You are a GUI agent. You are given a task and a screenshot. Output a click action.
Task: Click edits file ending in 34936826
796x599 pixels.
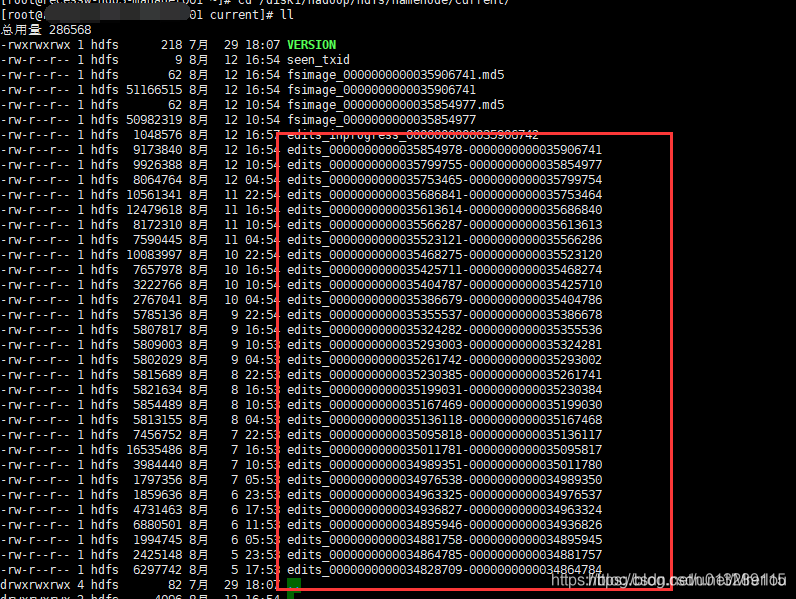pos(444,525)
